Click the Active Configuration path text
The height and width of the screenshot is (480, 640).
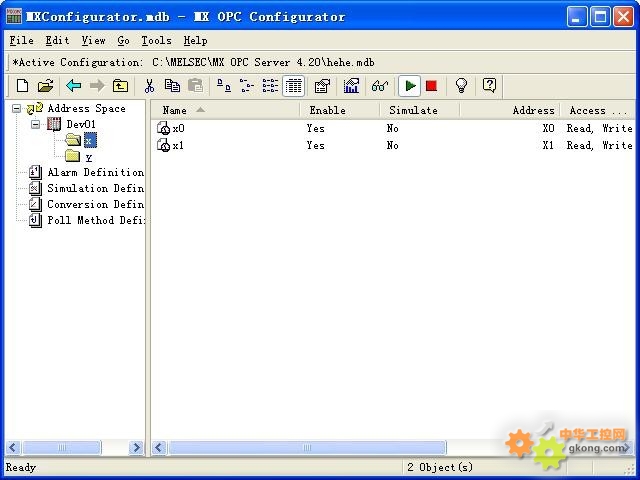pyautogui.click(x=263, y=62)
